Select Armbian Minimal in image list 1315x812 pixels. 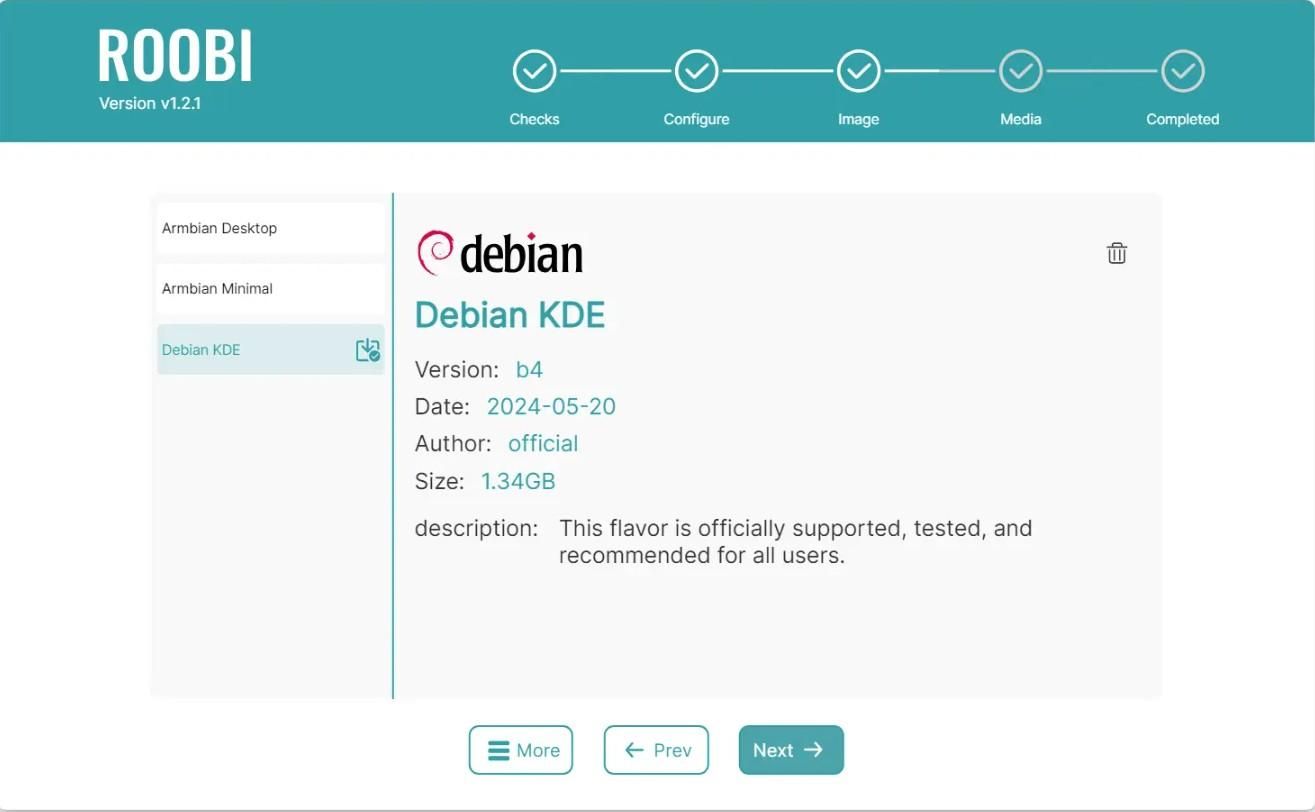[x=270, y=289]
